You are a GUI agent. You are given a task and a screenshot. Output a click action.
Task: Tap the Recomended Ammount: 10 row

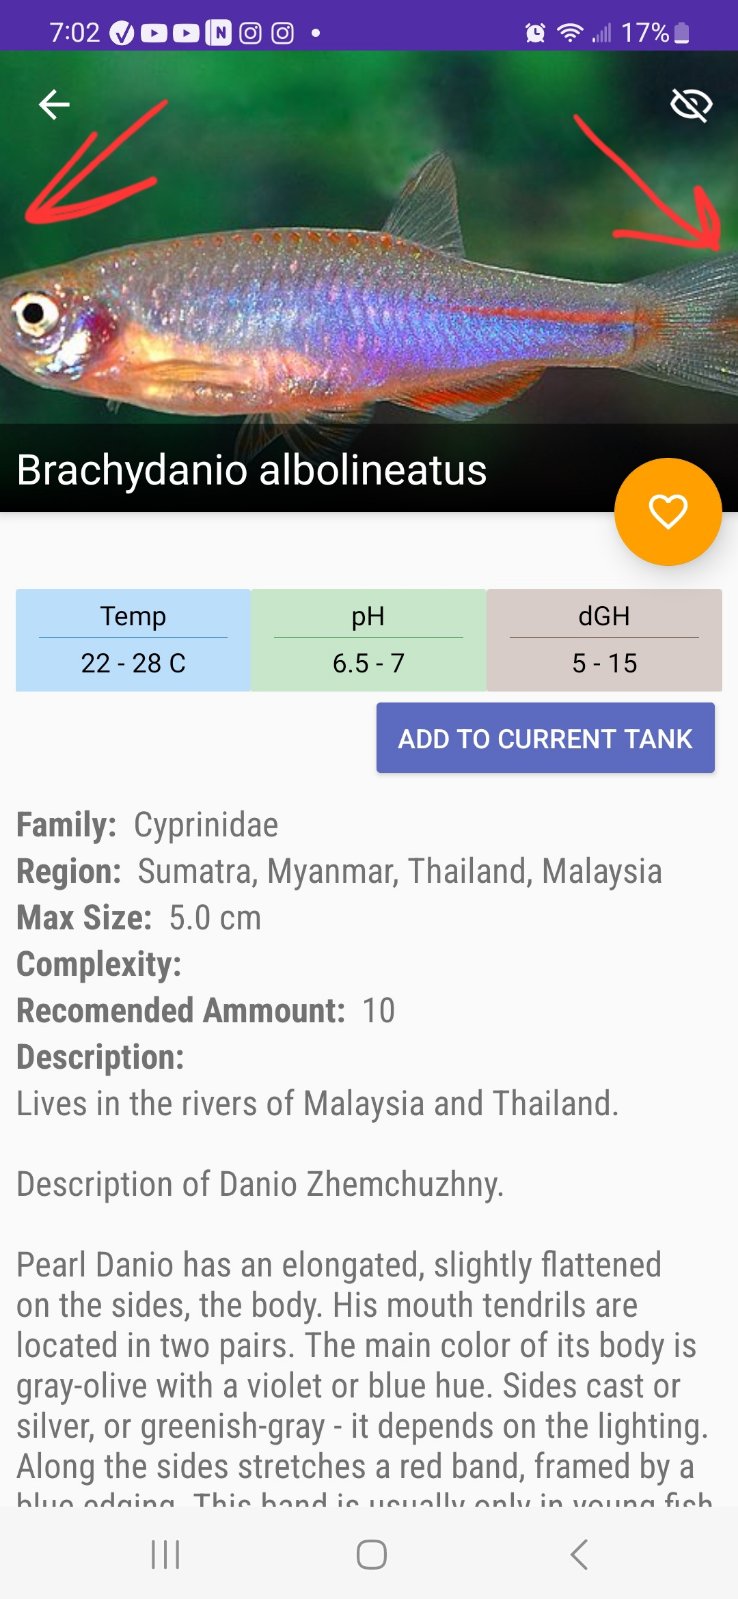coord(206,1010)
